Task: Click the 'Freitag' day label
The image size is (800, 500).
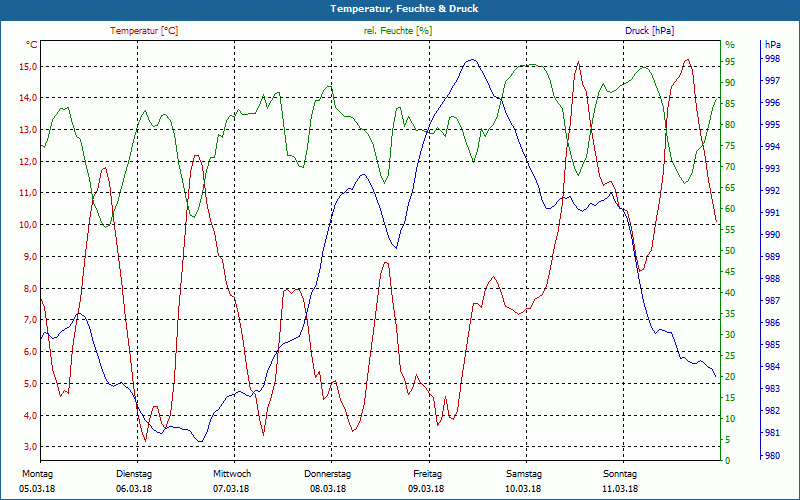Action: (428, 474)
